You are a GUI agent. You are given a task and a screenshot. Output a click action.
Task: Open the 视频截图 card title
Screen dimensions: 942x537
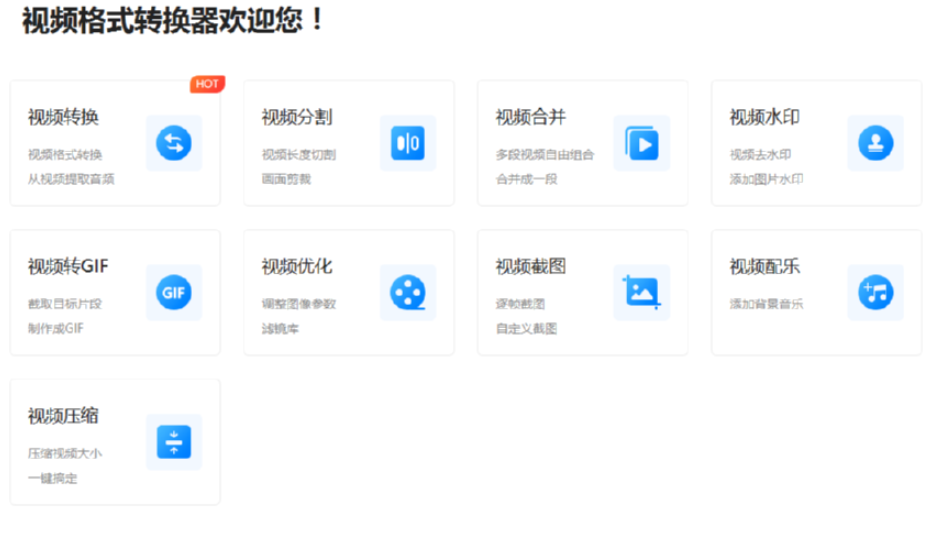coord(530,266)
